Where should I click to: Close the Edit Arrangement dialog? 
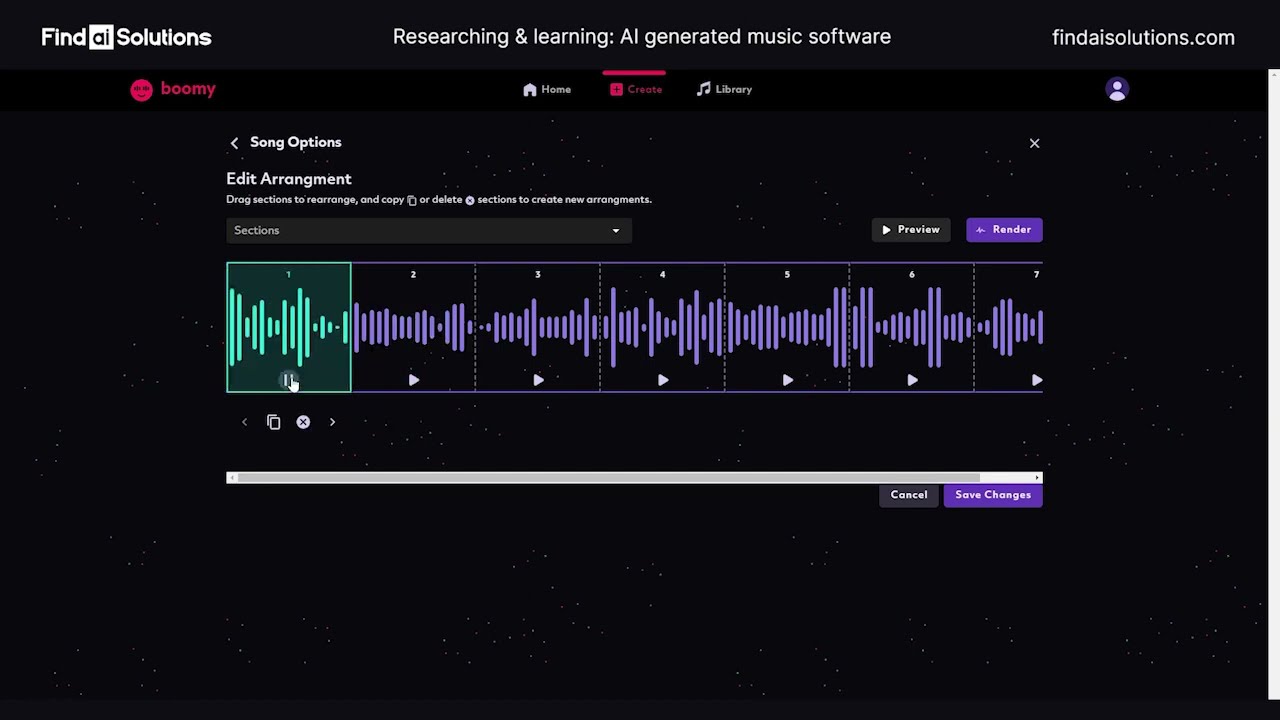(x=1034, y=143)
